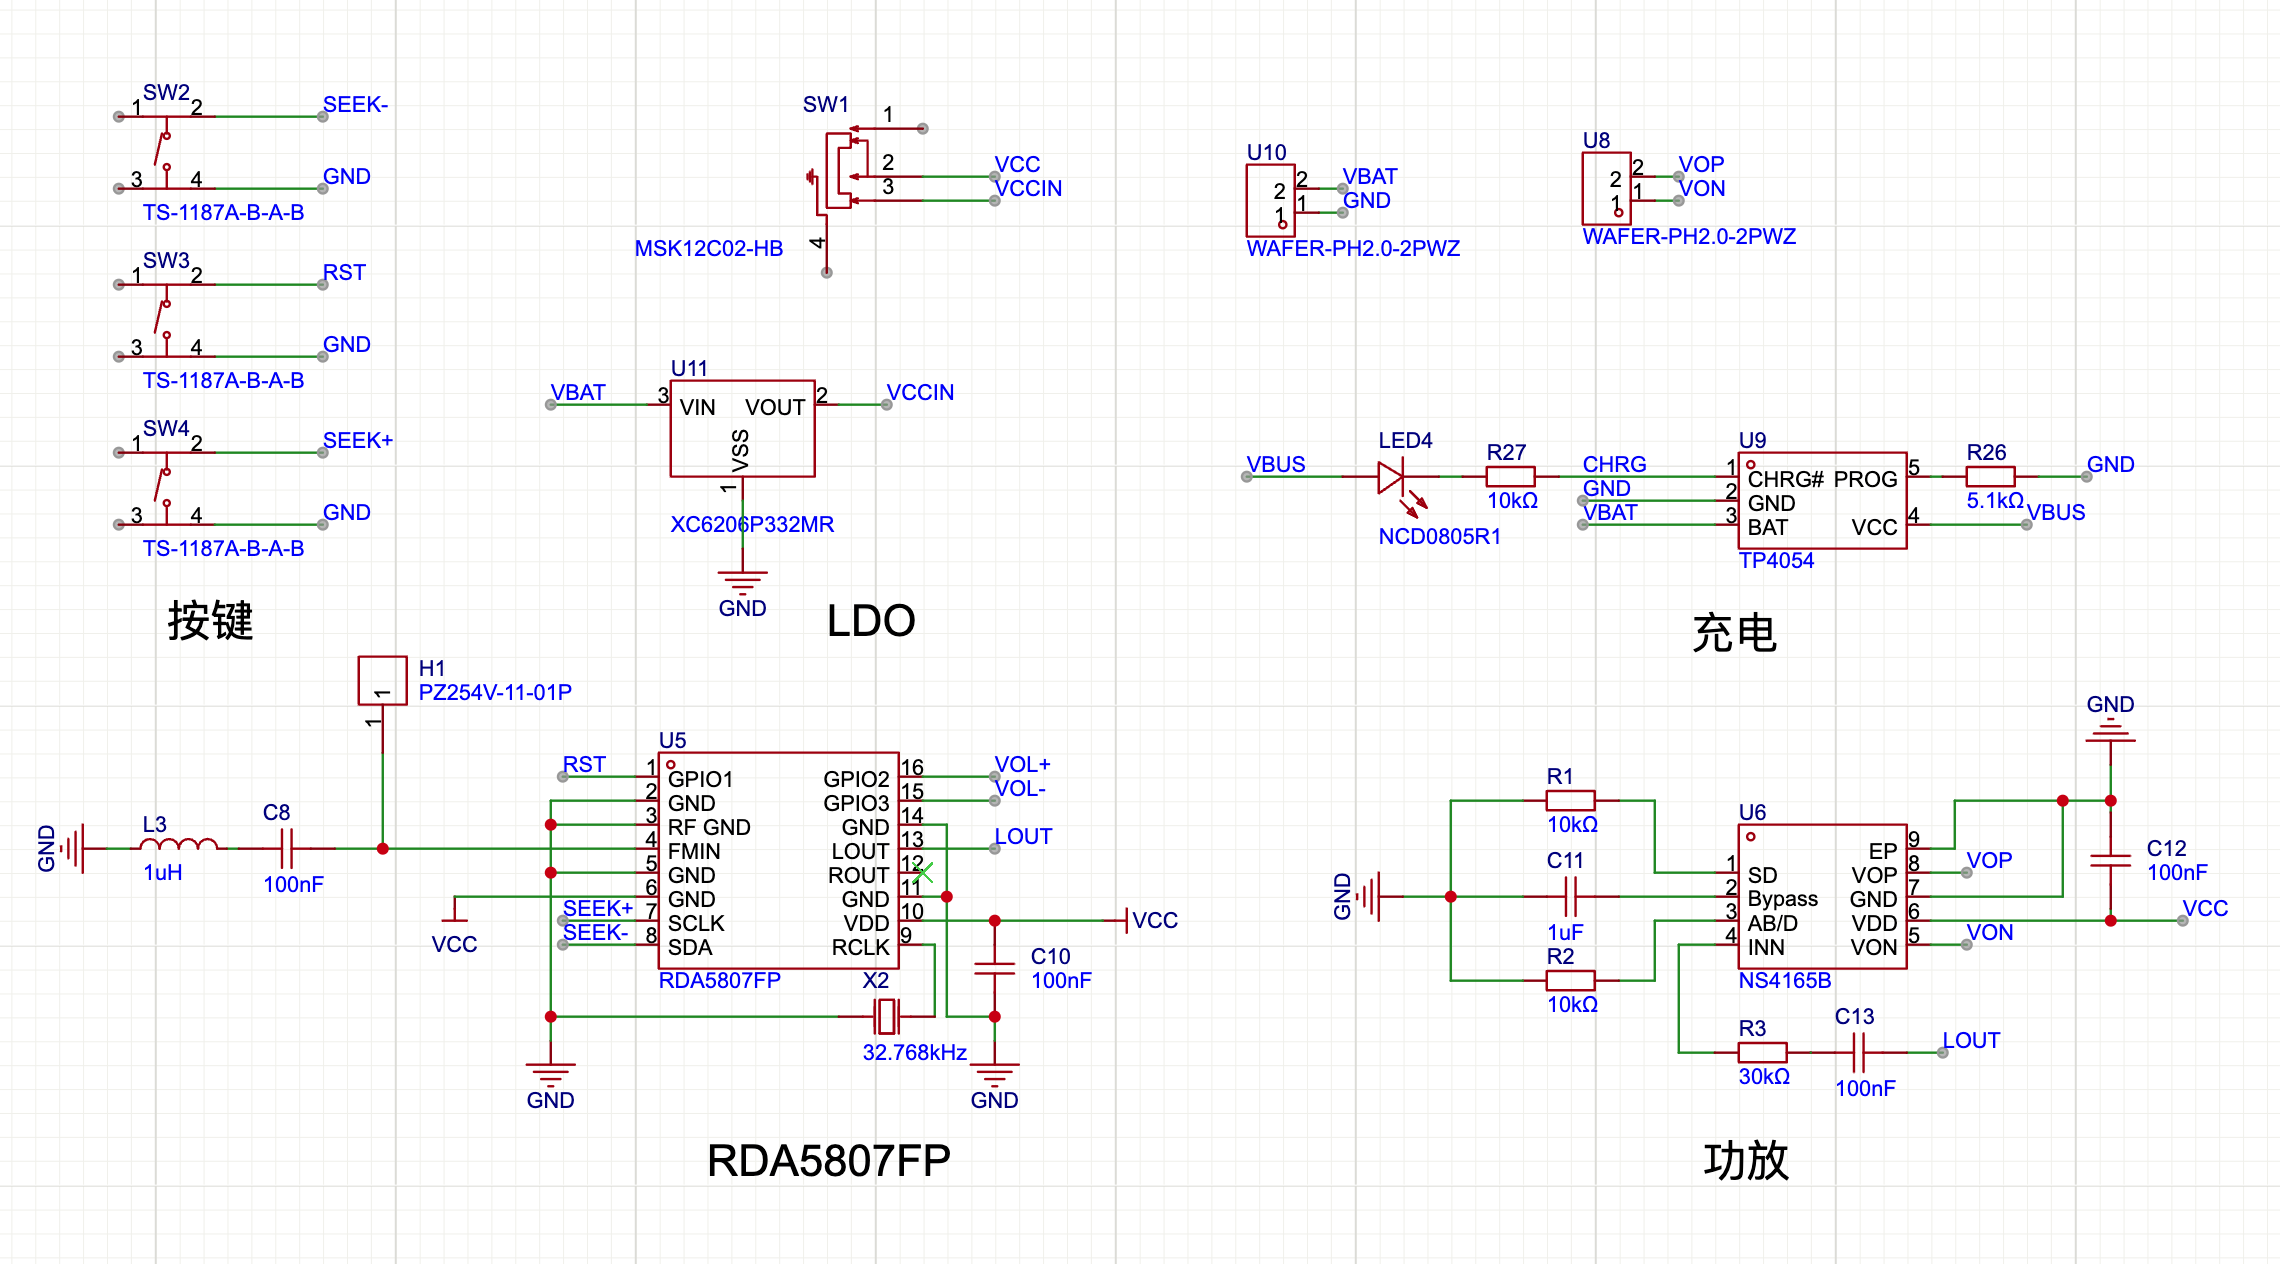This screenshot has height=1264, width=2280.
Task: Select the VON label at U6
Action: [x=1990, y=932]
